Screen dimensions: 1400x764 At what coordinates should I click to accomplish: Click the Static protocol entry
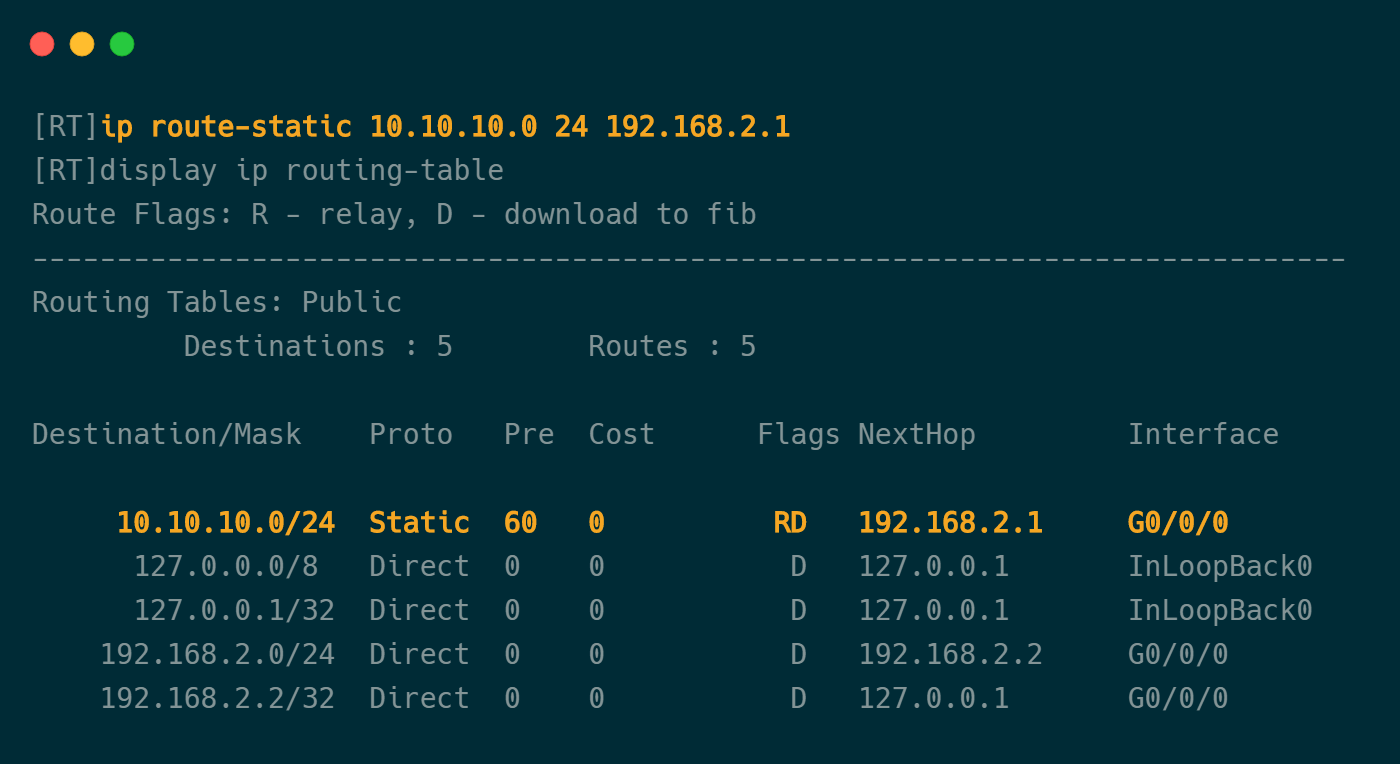tap(419, 523)
